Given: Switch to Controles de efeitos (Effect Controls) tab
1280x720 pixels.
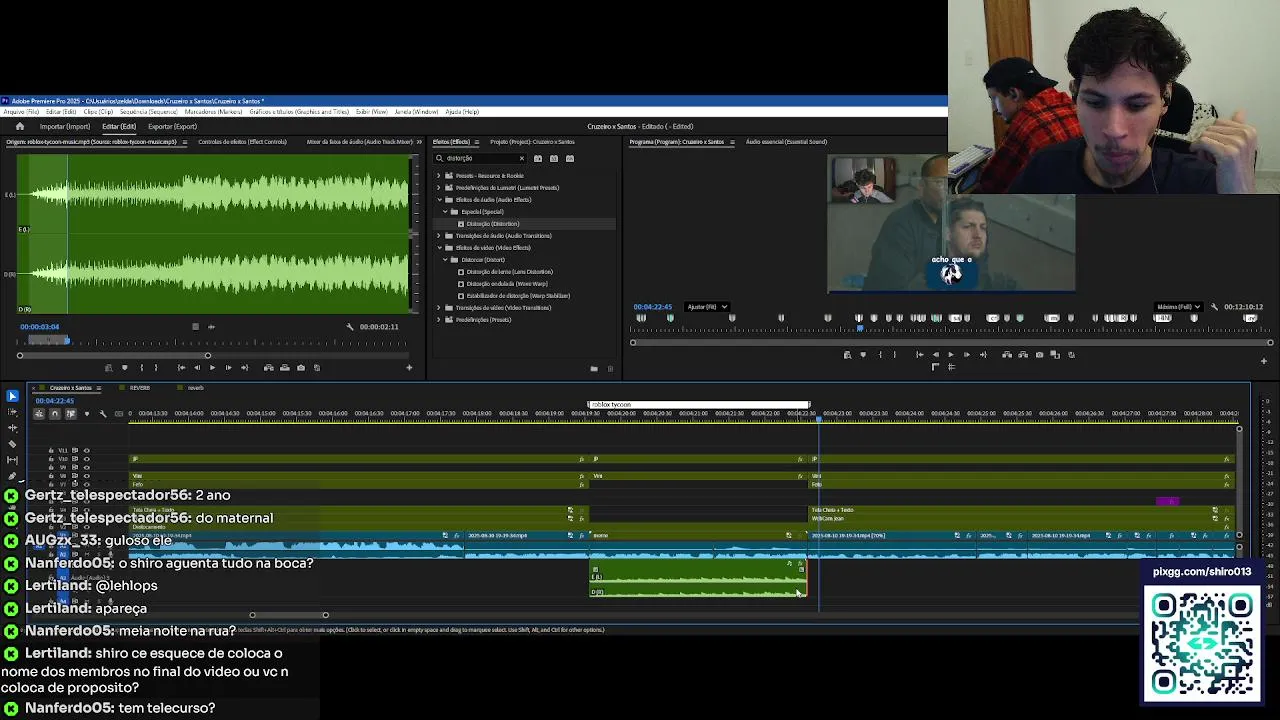Looking at the screenshot, I should [x=242, y=142].
